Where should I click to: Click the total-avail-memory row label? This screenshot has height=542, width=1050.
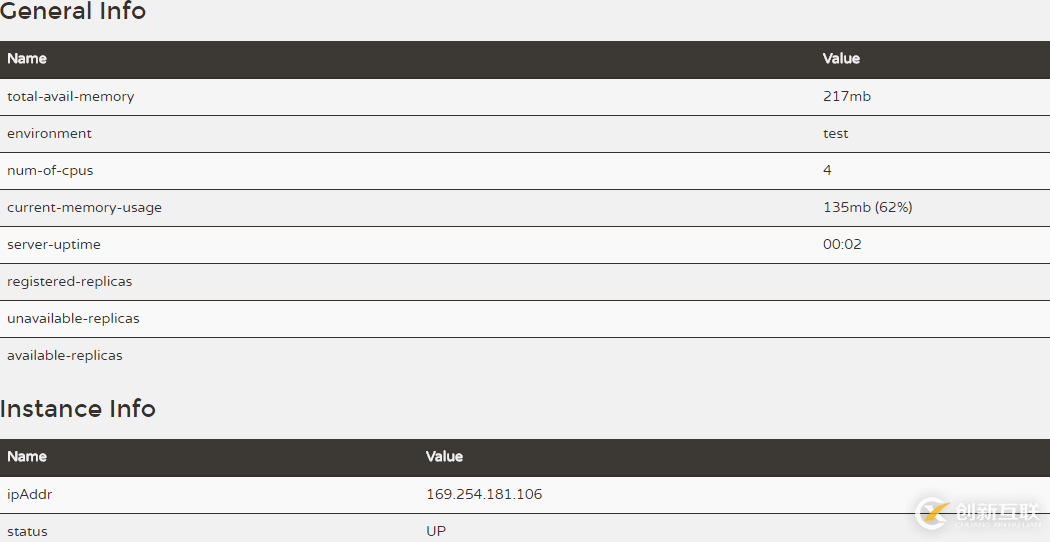(x=70, y=97)
